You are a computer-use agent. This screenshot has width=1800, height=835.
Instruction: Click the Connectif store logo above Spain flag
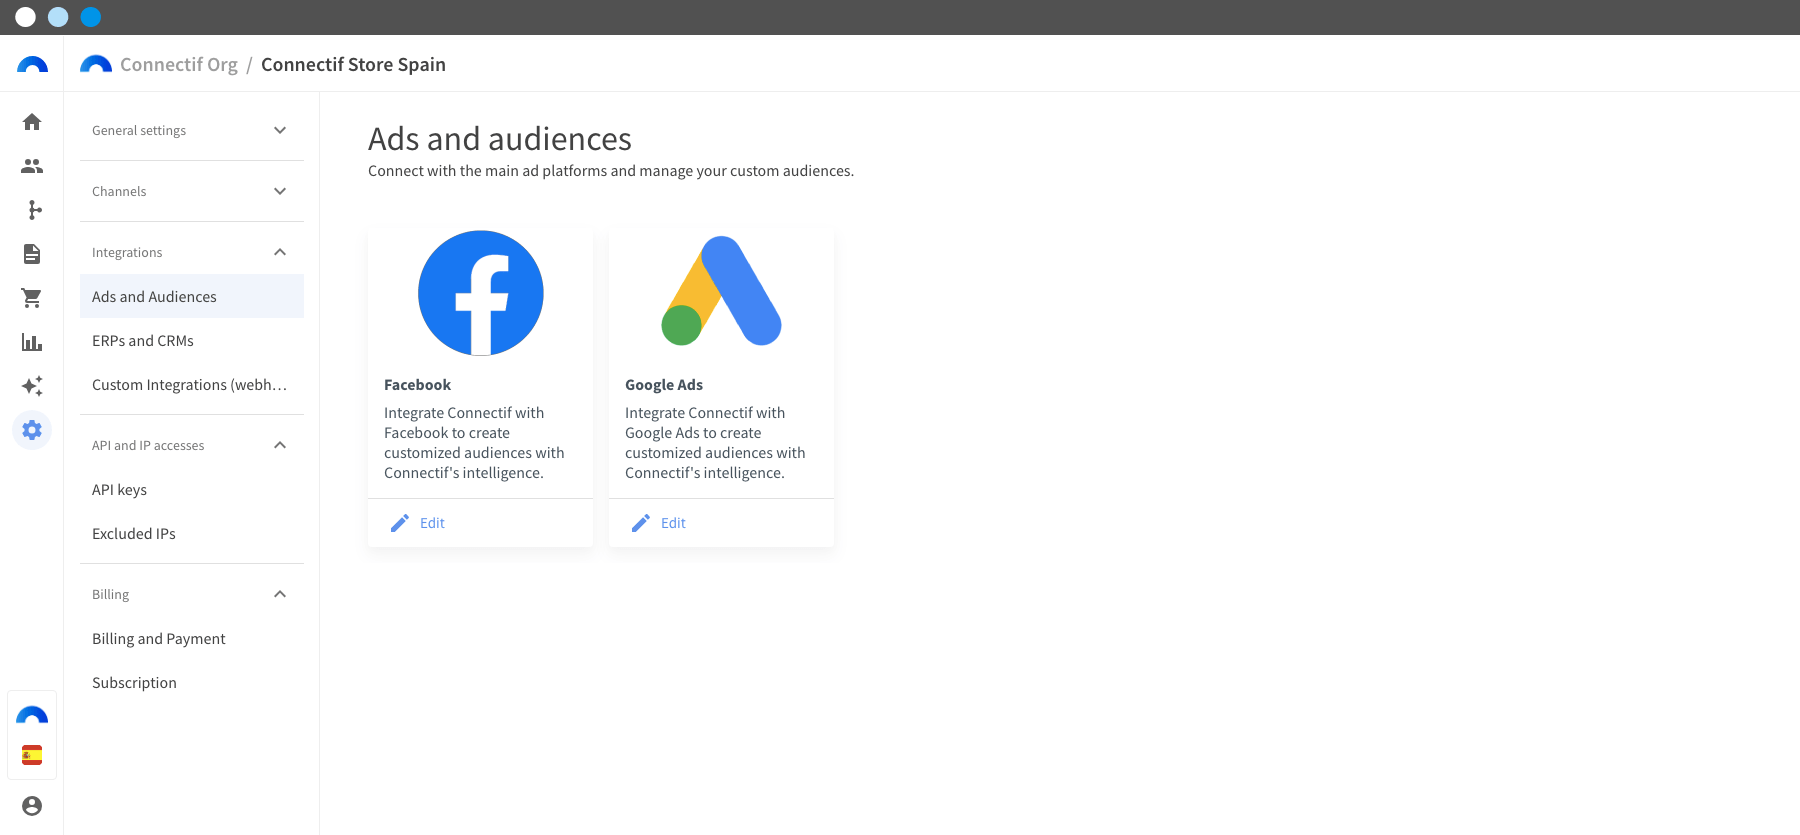point(32,715)
